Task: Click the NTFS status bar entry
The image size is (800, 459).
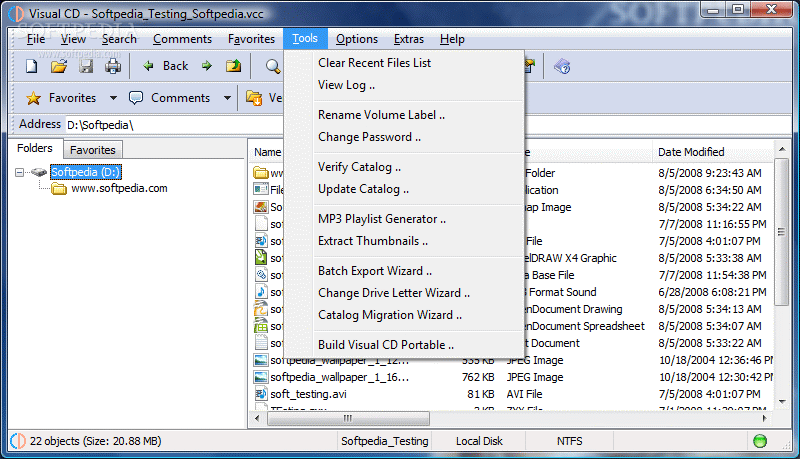Action: pyautogui.click(x=569, y=441)
